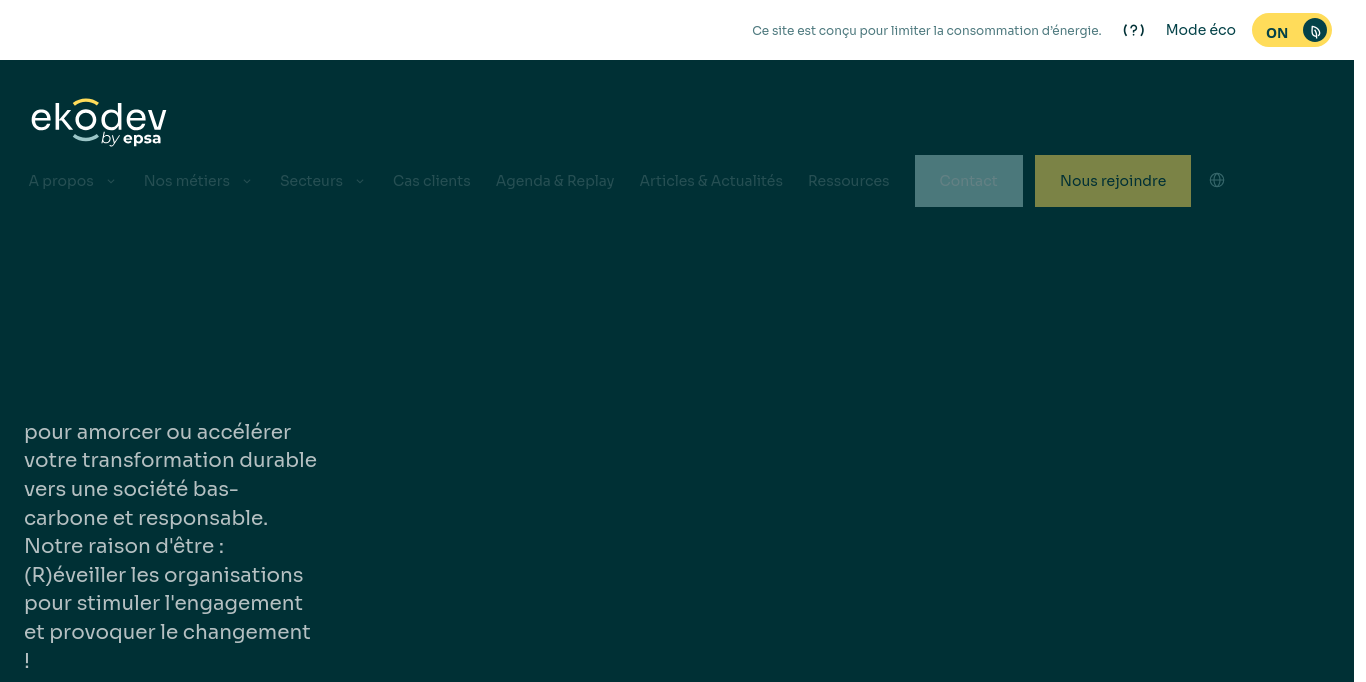The height and width of the screenshot is (682, 1366).
Task: Expand the Secteurs chevron
Action: (360, 181)
